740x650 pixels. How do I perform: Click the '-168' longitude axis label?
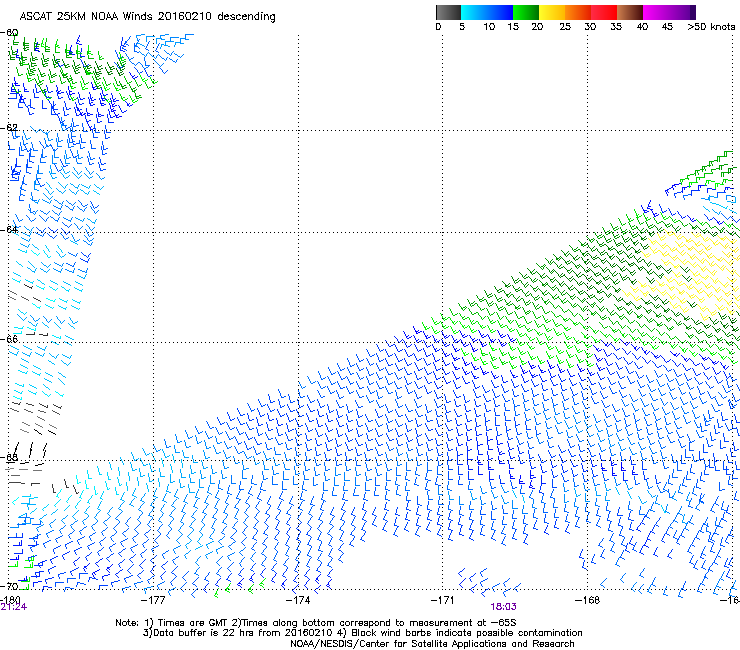click(x=587, y=600)
